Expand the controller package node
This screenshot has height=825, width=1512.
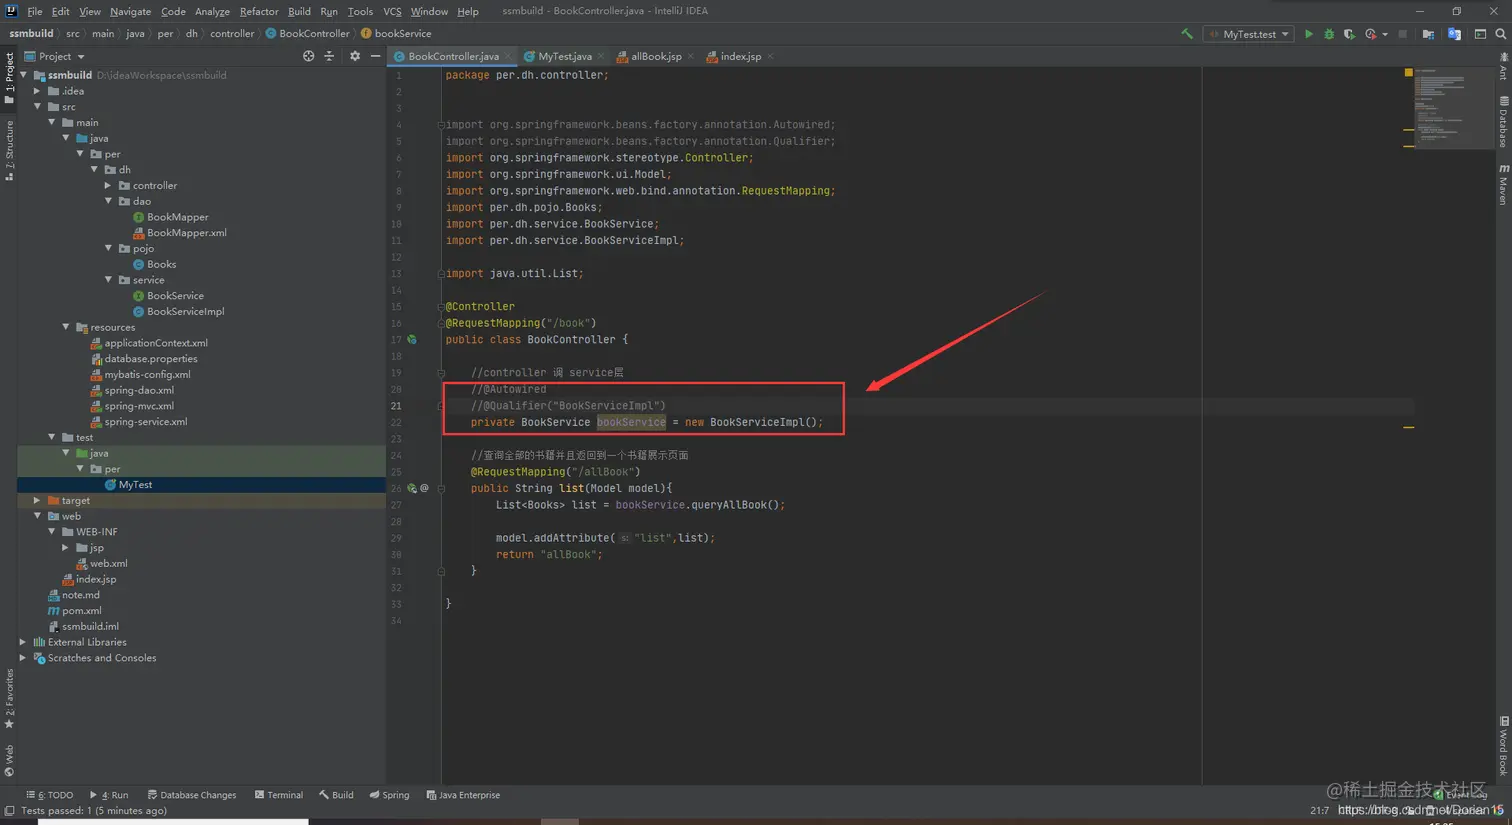click(108, 186)
